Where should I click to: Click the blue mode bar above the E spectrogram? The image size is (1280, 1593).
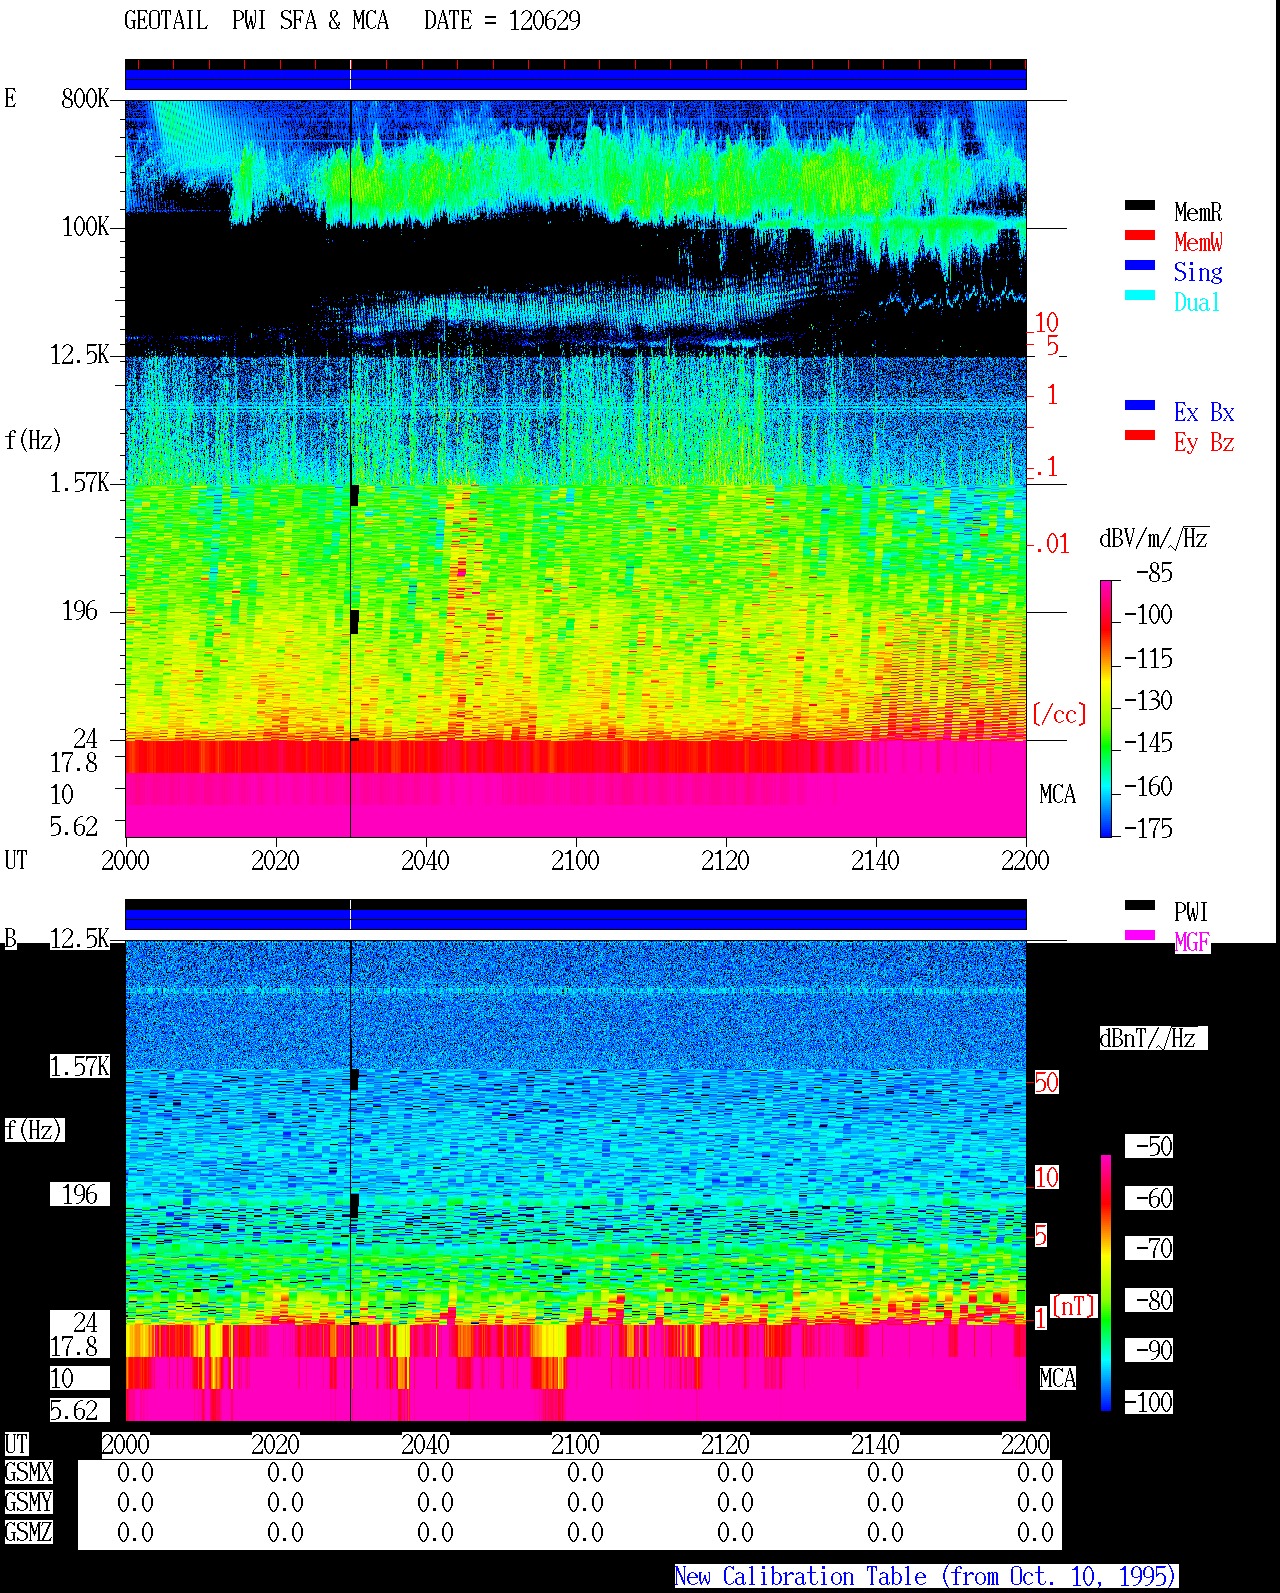pos(576,79)
